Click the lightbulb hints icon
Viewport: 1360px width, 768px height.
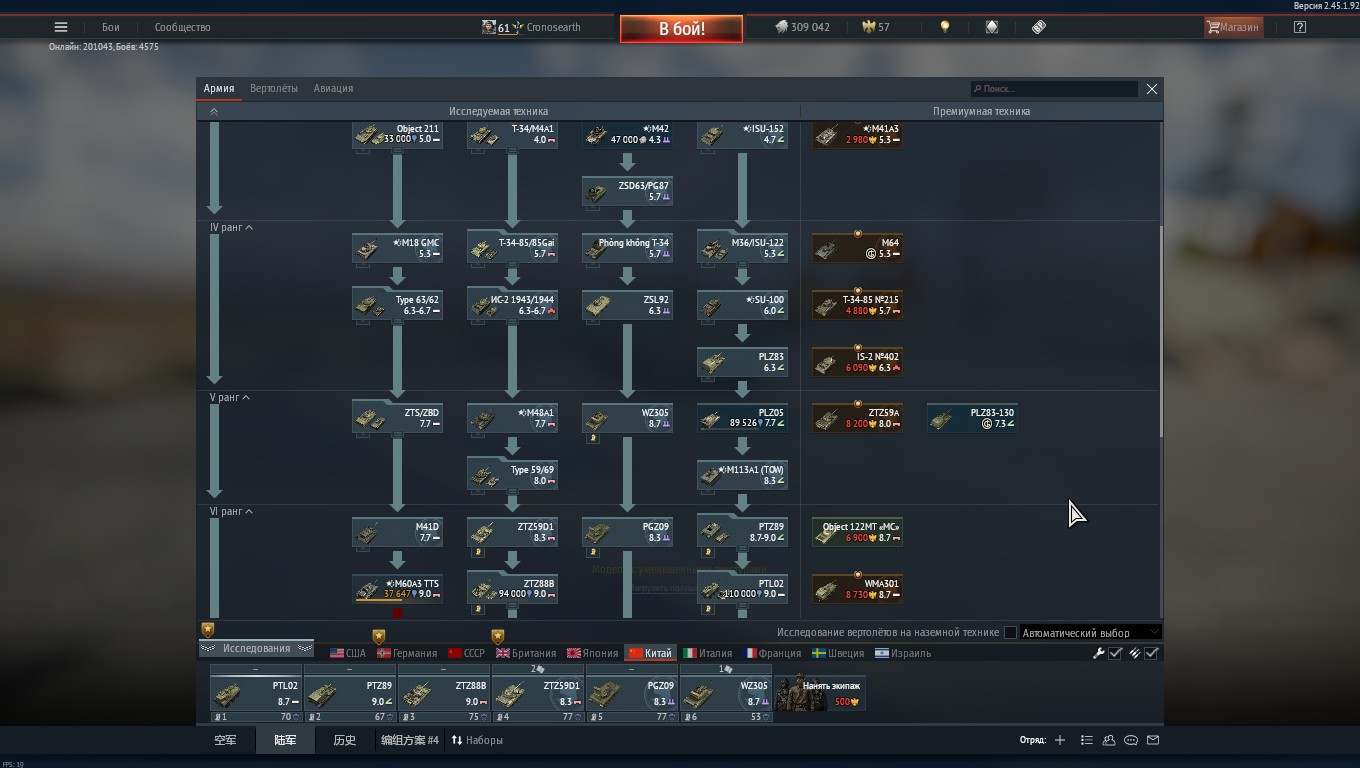[x=945, y=27]
